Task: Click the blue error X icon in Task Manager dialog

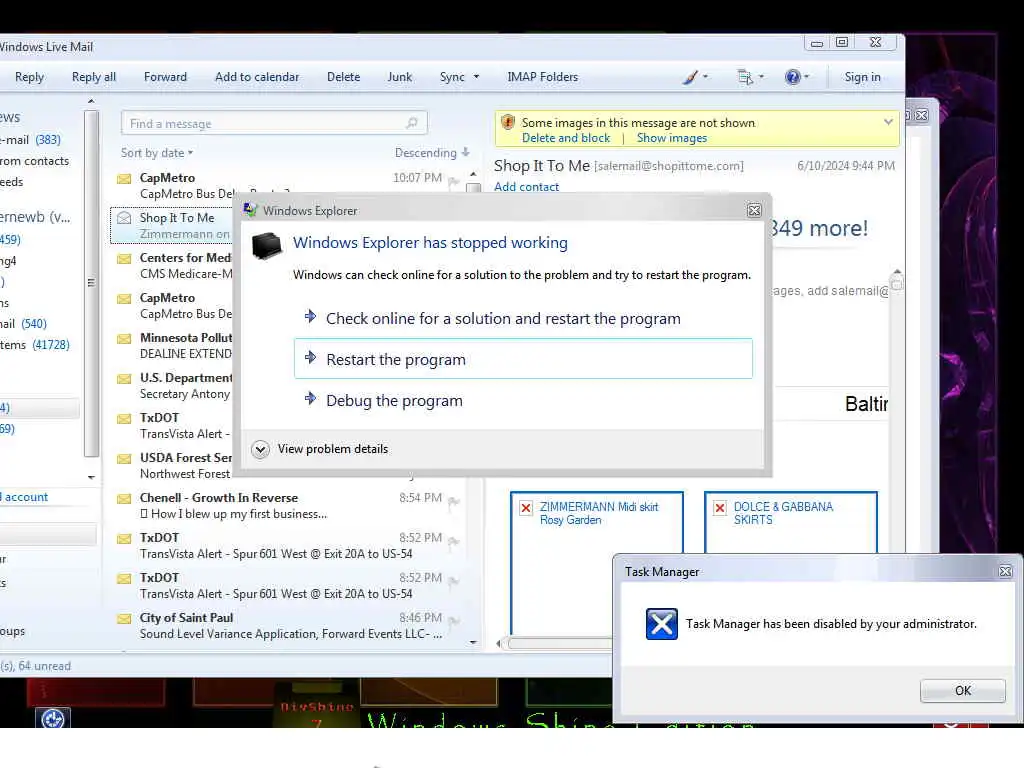Action: click(x=662, y=624)
